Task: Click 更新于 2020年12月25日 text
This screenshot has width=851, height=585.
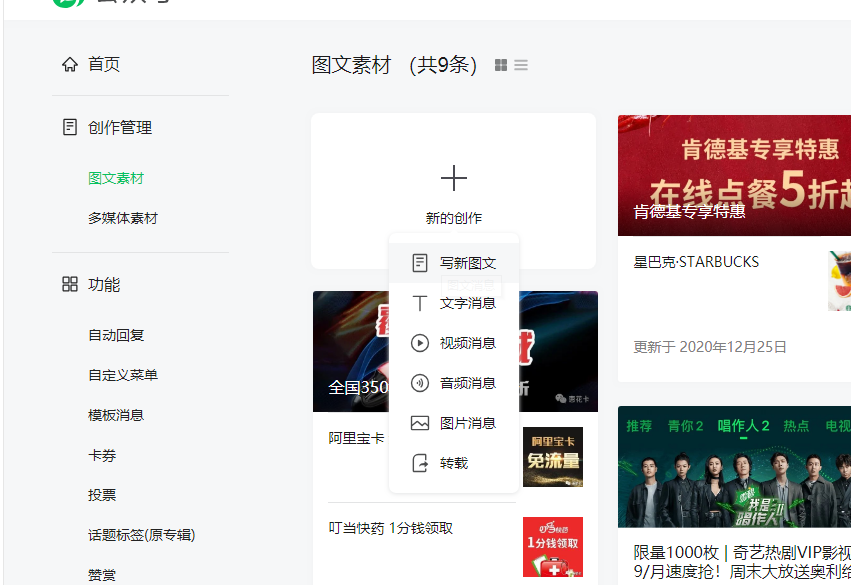Action: (x=710, y=347)
